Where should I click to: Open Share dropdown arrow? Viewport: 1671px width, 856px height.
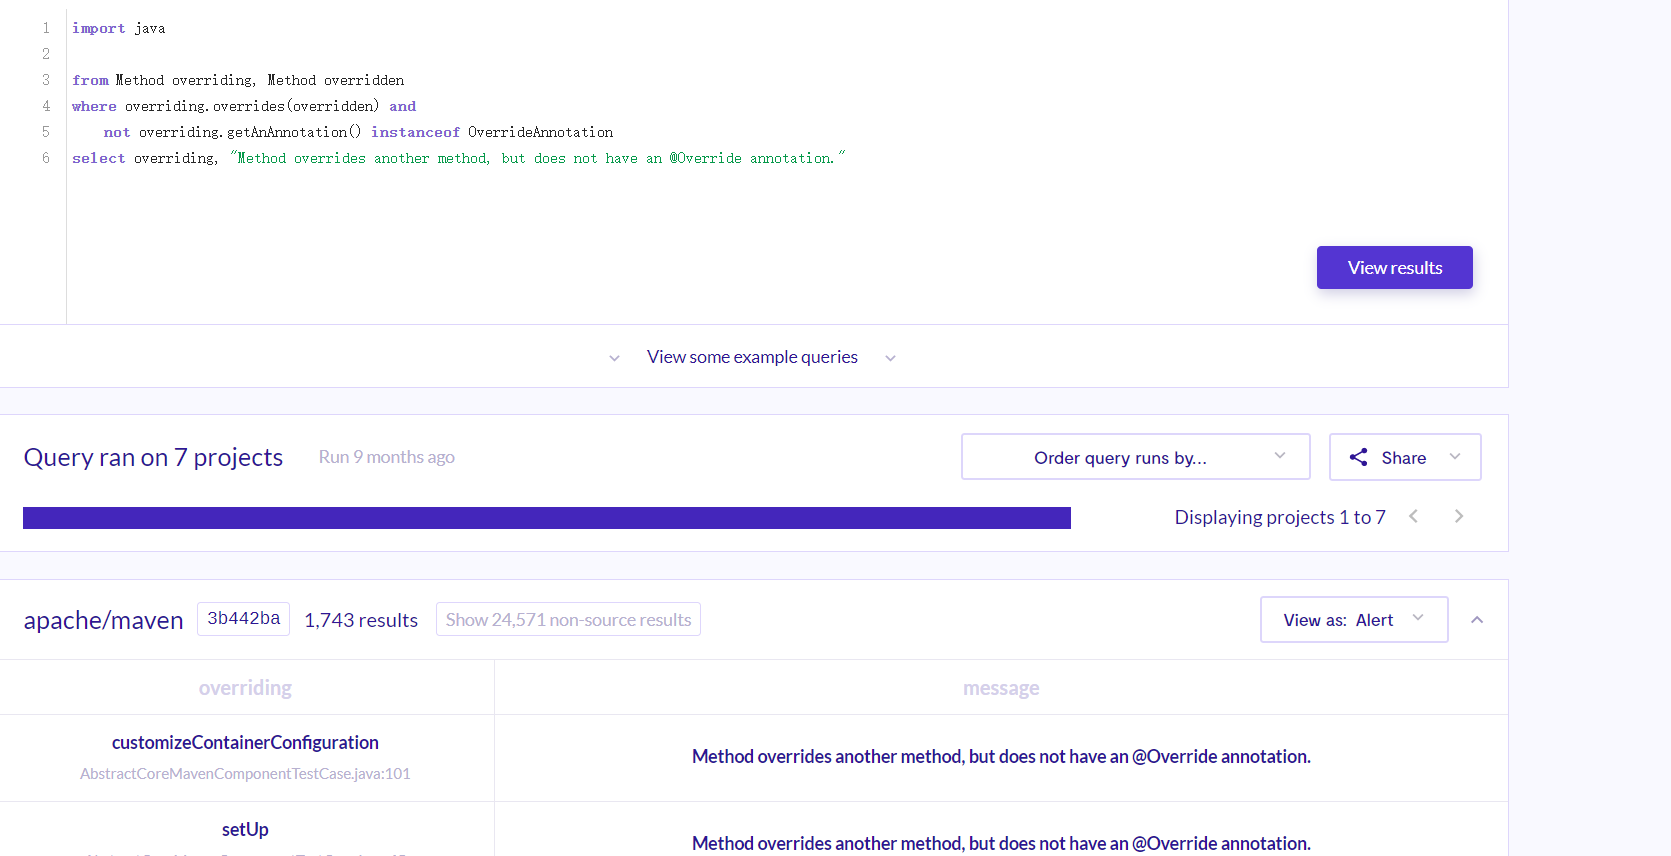[x=1455, y=456]
